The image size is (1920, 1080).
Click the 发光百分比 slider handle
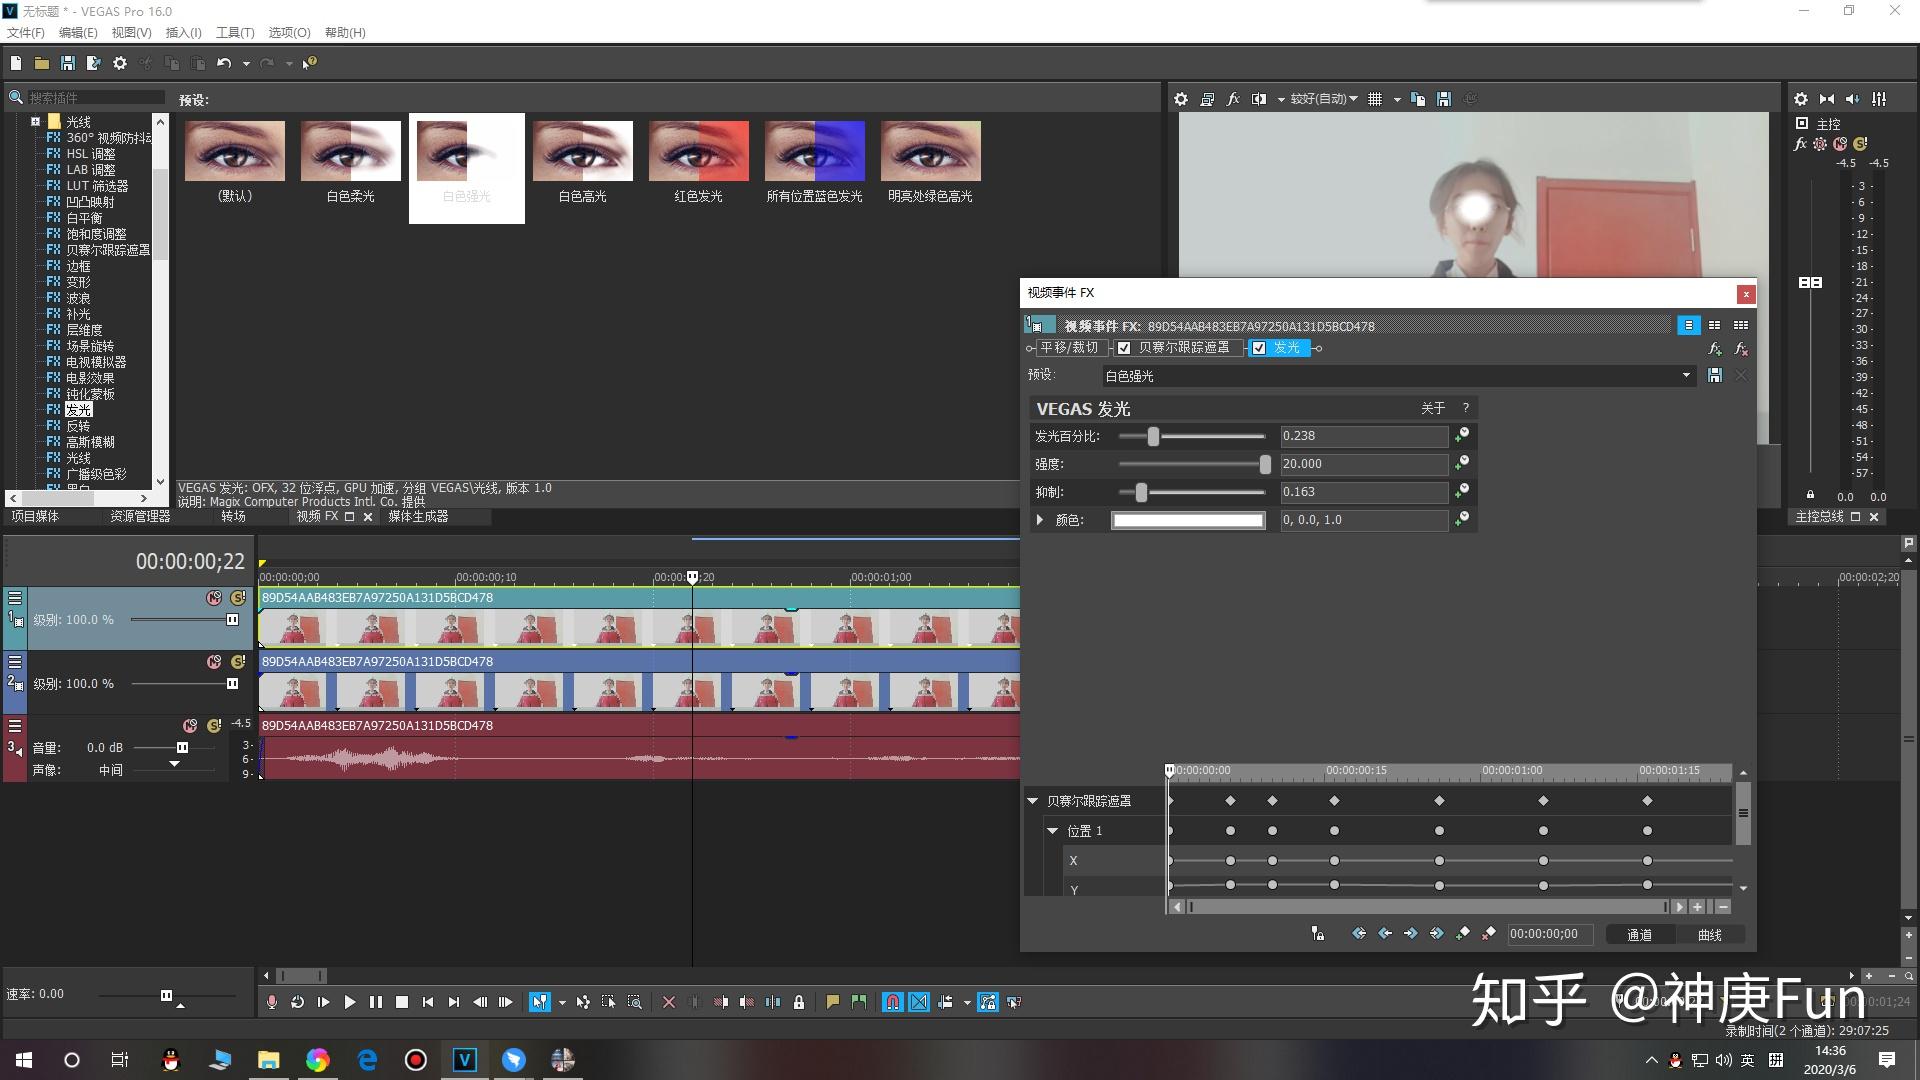(x=1153, y=436)
